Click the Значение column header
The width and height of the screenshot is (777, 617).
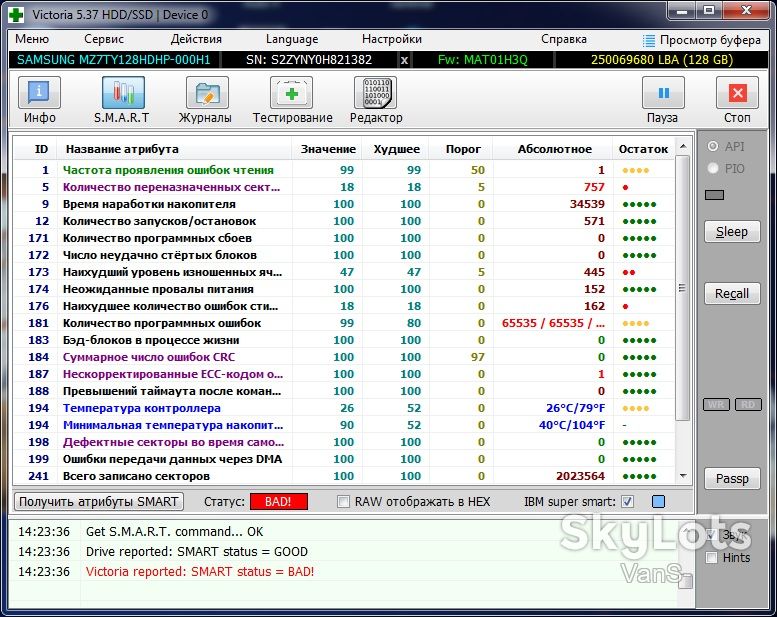pyautogui.click(x=328, y=149)
